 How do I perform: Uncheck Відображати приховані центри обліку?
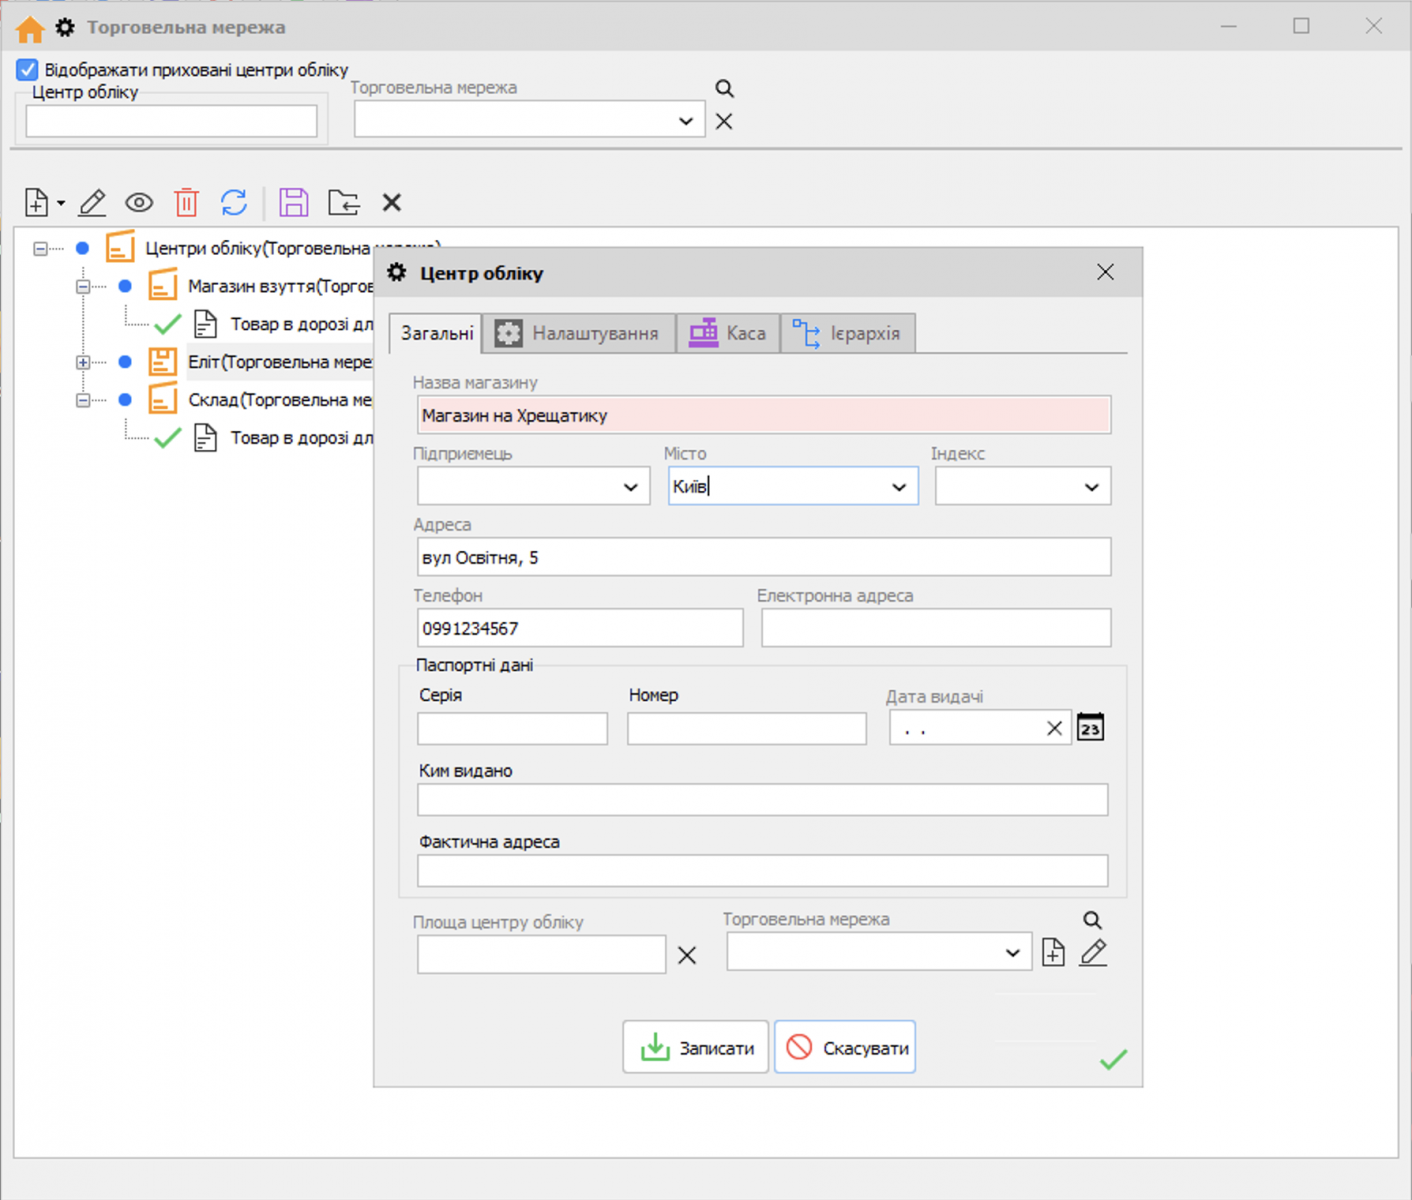[x=27, y=70]
